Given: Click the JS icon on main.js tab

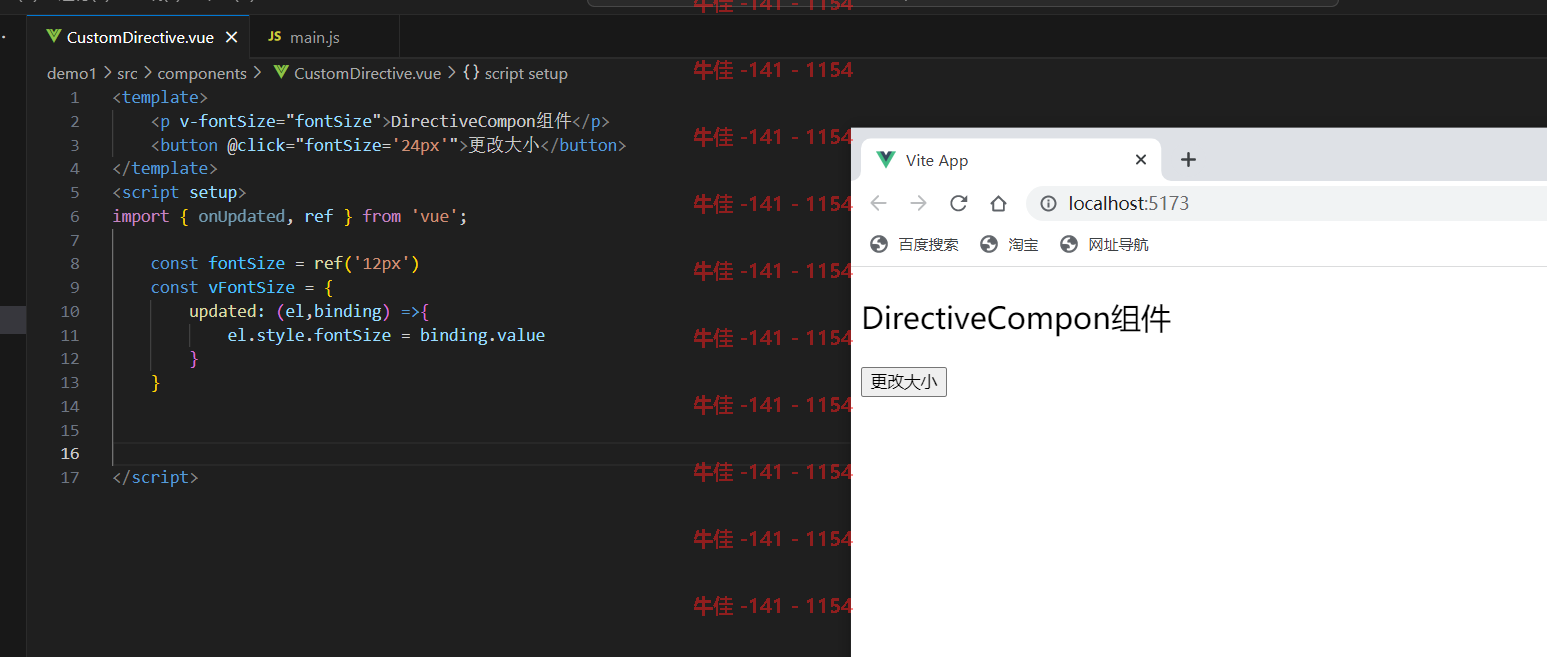Looking at the screenshot, I should [274, 37].
